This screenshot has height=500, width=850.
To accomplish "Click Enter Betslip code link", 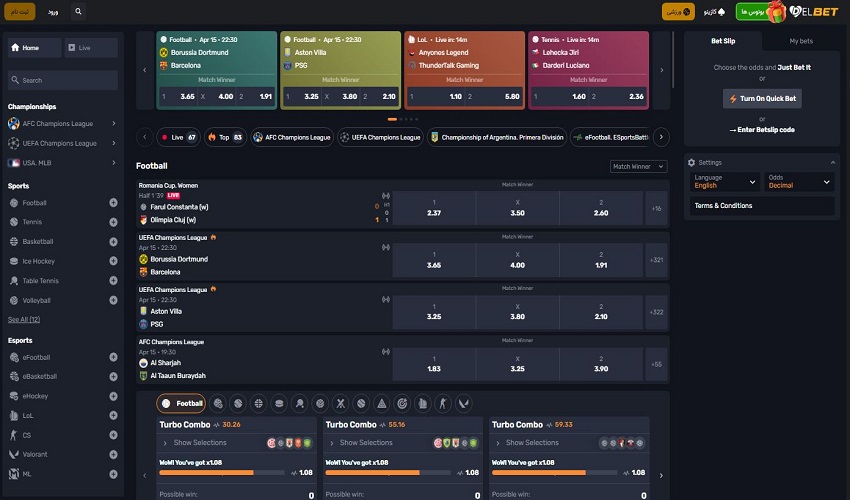I will pos(762,130).
